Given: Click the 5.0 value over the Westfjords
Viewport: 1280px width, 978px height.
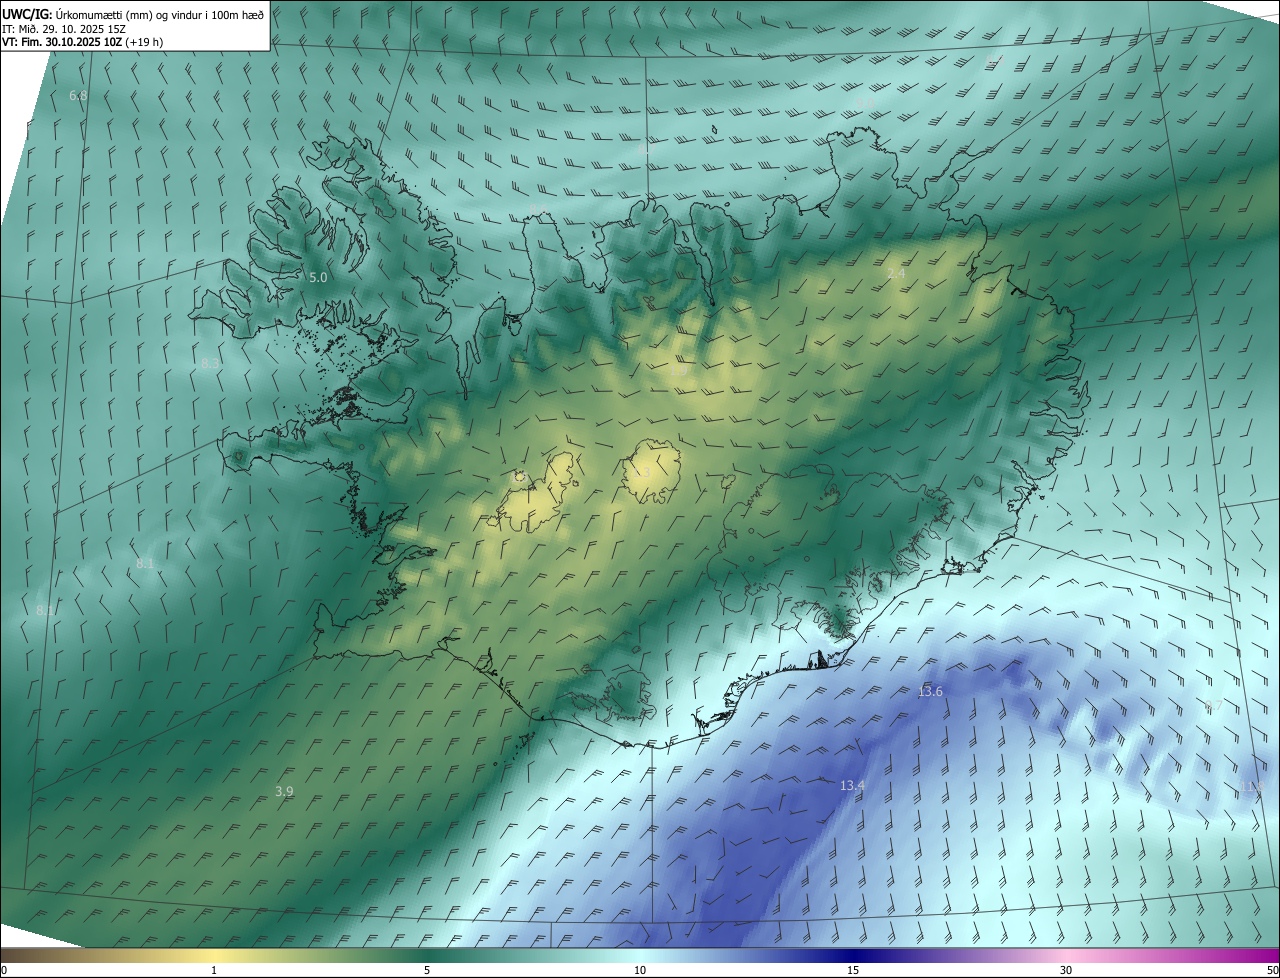Looking at the screenshot, I should [318, 278].
